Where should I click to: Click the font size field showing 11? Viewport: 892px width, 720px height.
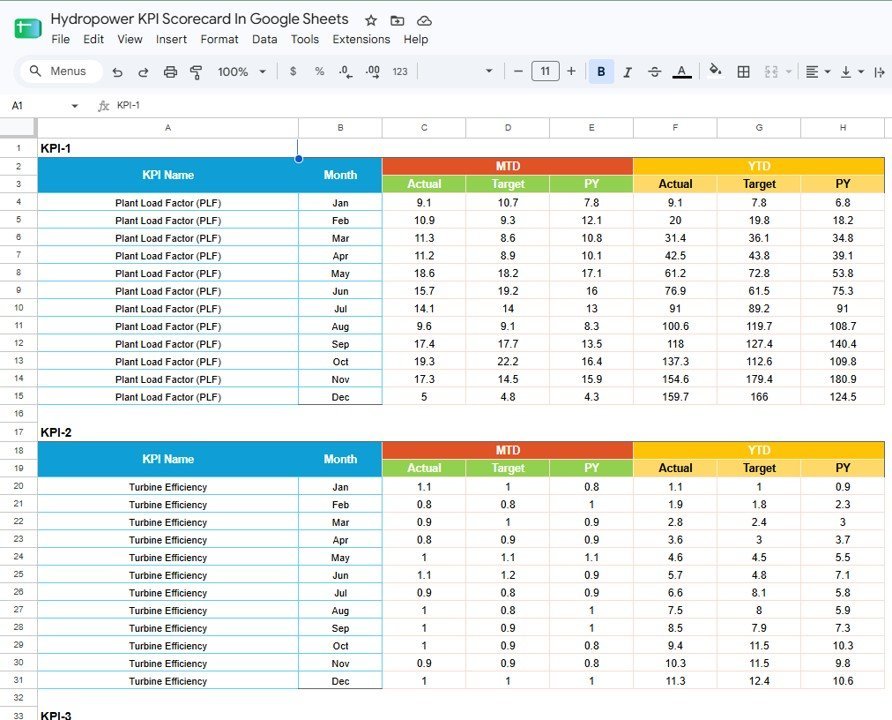[x=545, y=72]
